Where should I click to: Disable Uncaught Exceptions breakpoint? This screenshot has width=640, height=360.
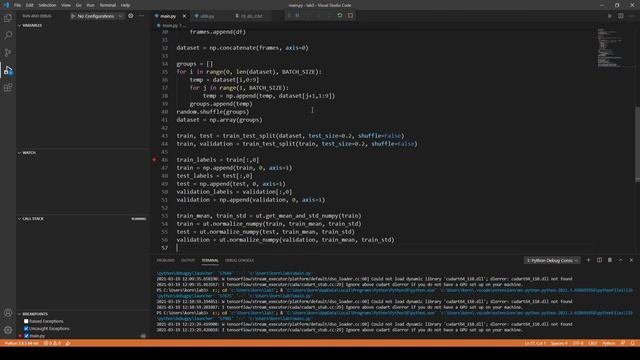[26, 329]
